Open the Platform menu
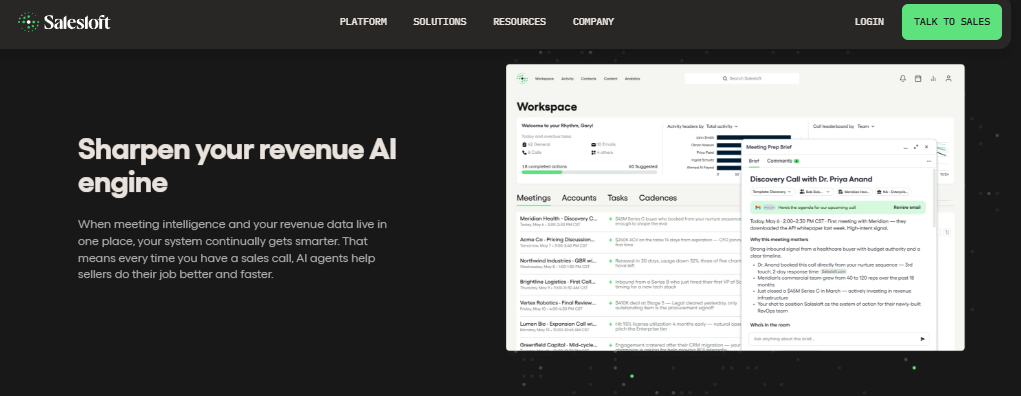The width and height of the screenshot is (1021, 396). pyautogui.click(x=363, y=21)
